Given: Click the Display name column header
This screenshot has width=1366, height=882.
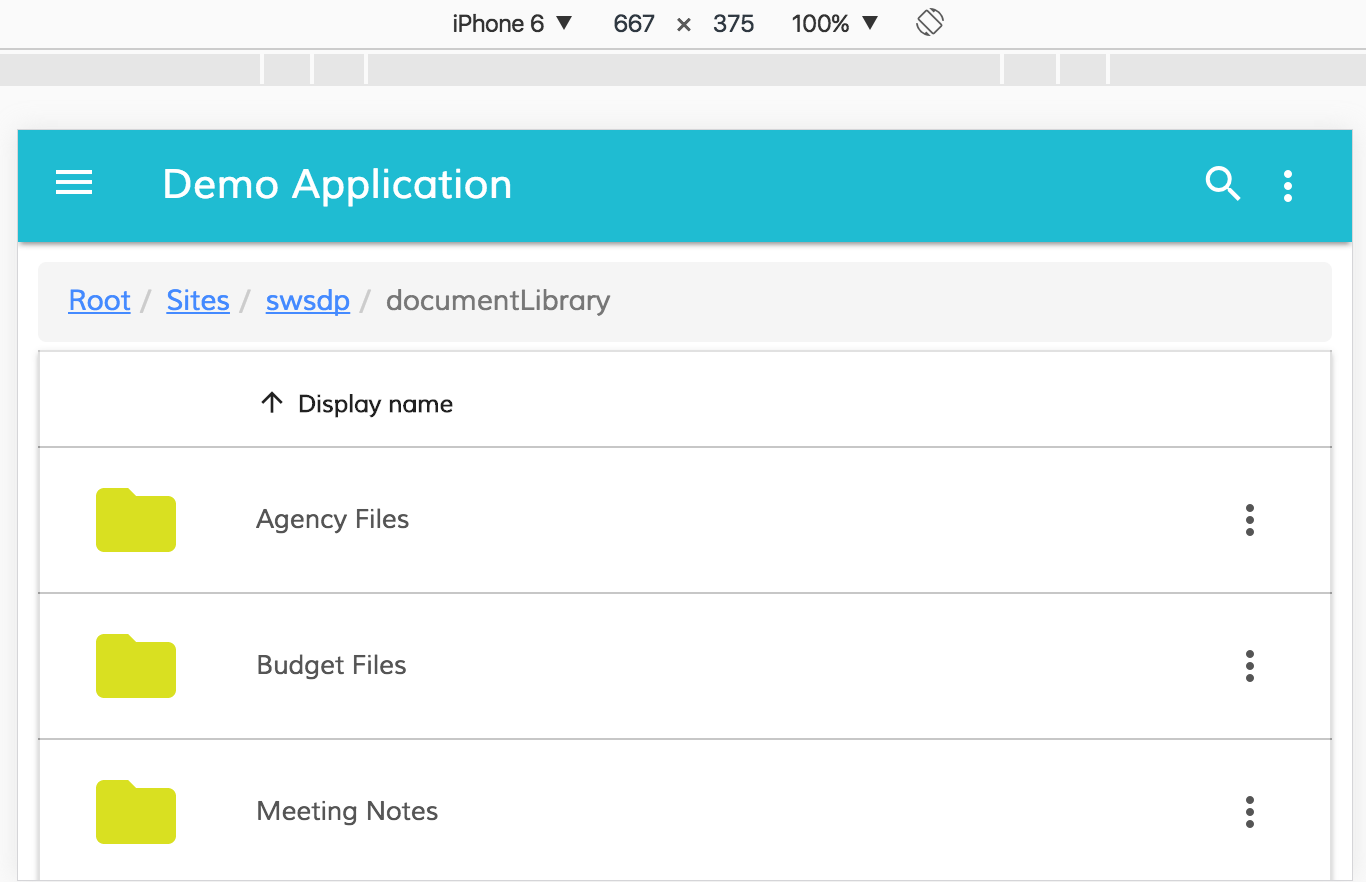Looking at the screenshot, I should [x=374, y=403].
